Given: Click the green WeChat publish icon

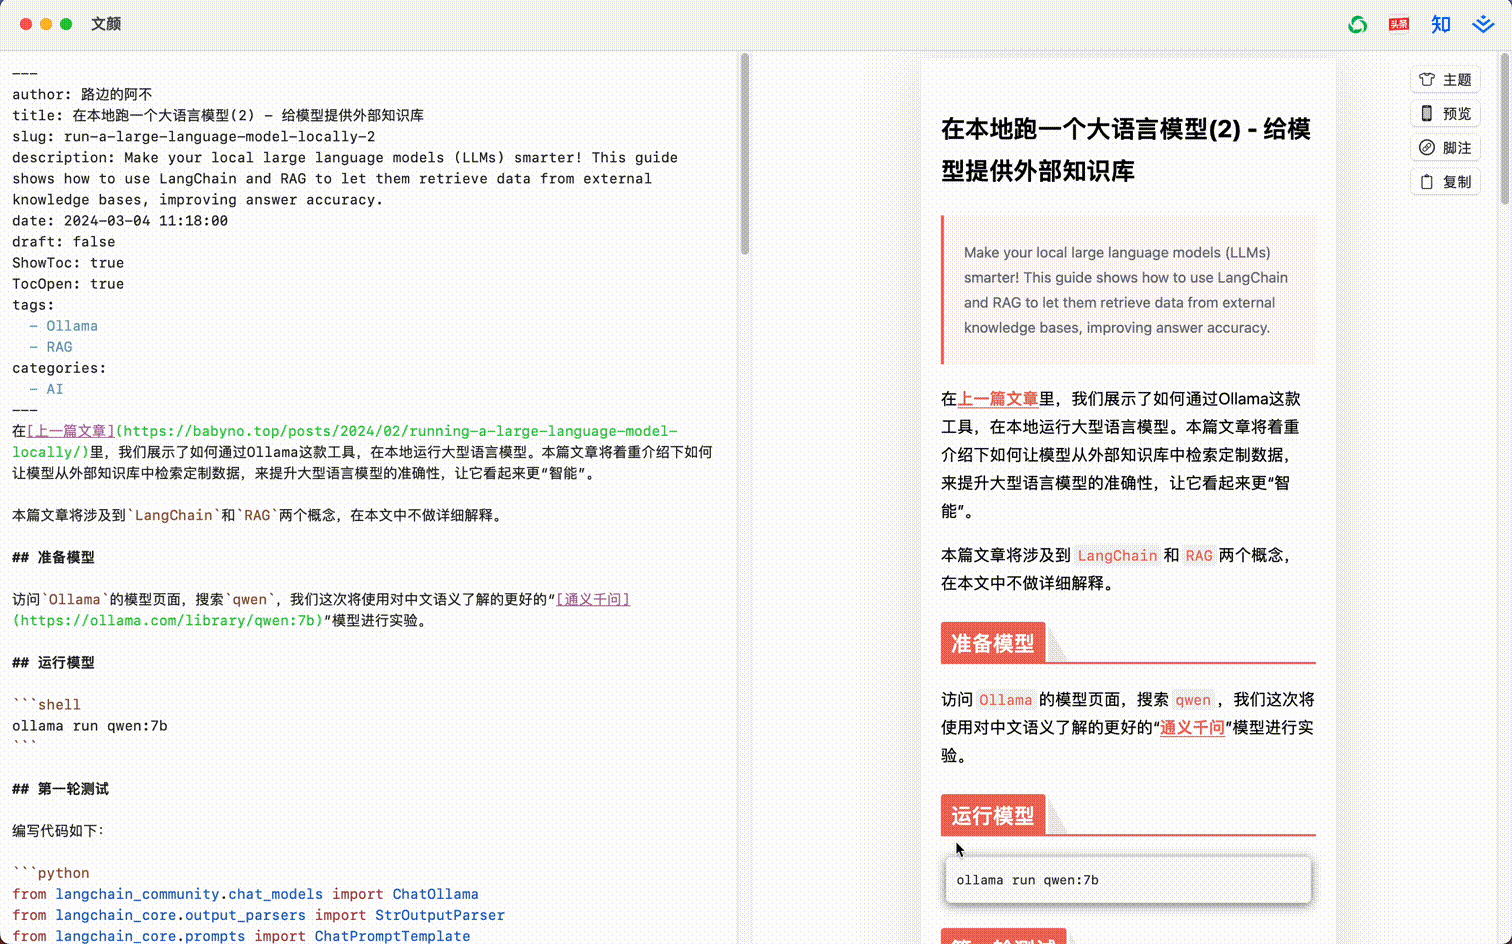Looking at the screenshot, I should click(x=1357, y=24).
